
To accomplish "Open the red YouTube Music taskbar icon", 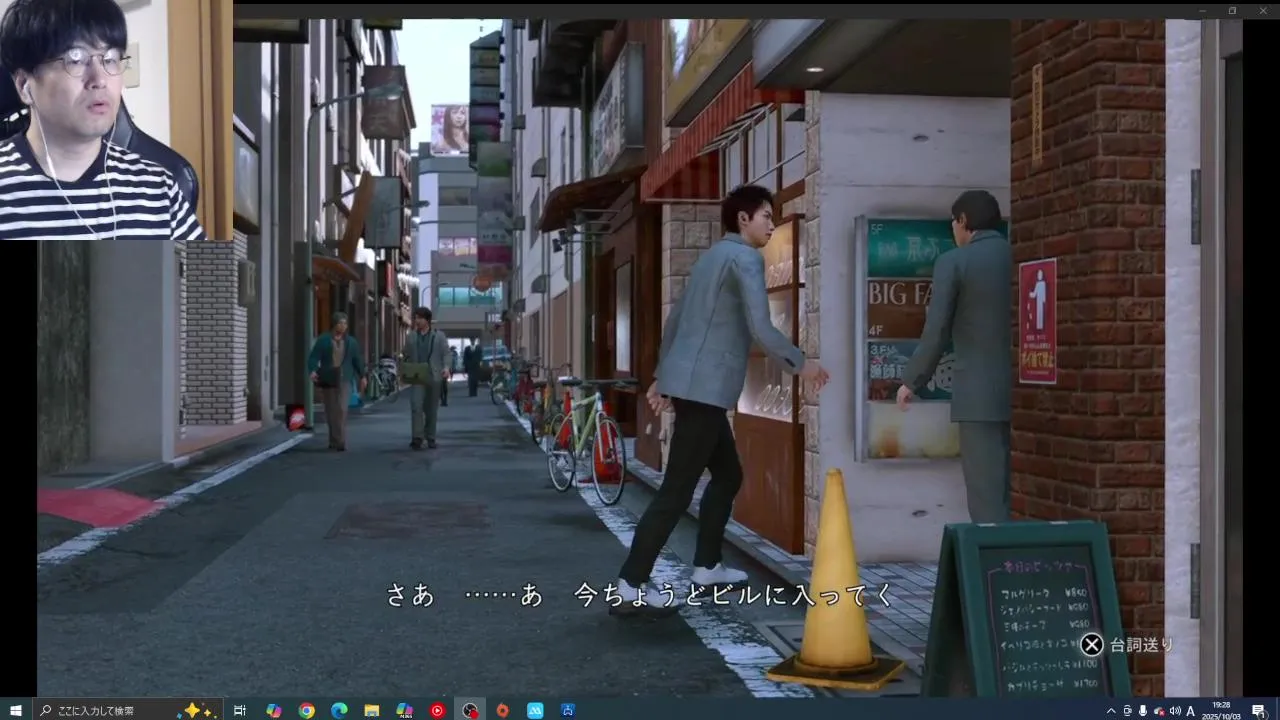I will (437, 710).
